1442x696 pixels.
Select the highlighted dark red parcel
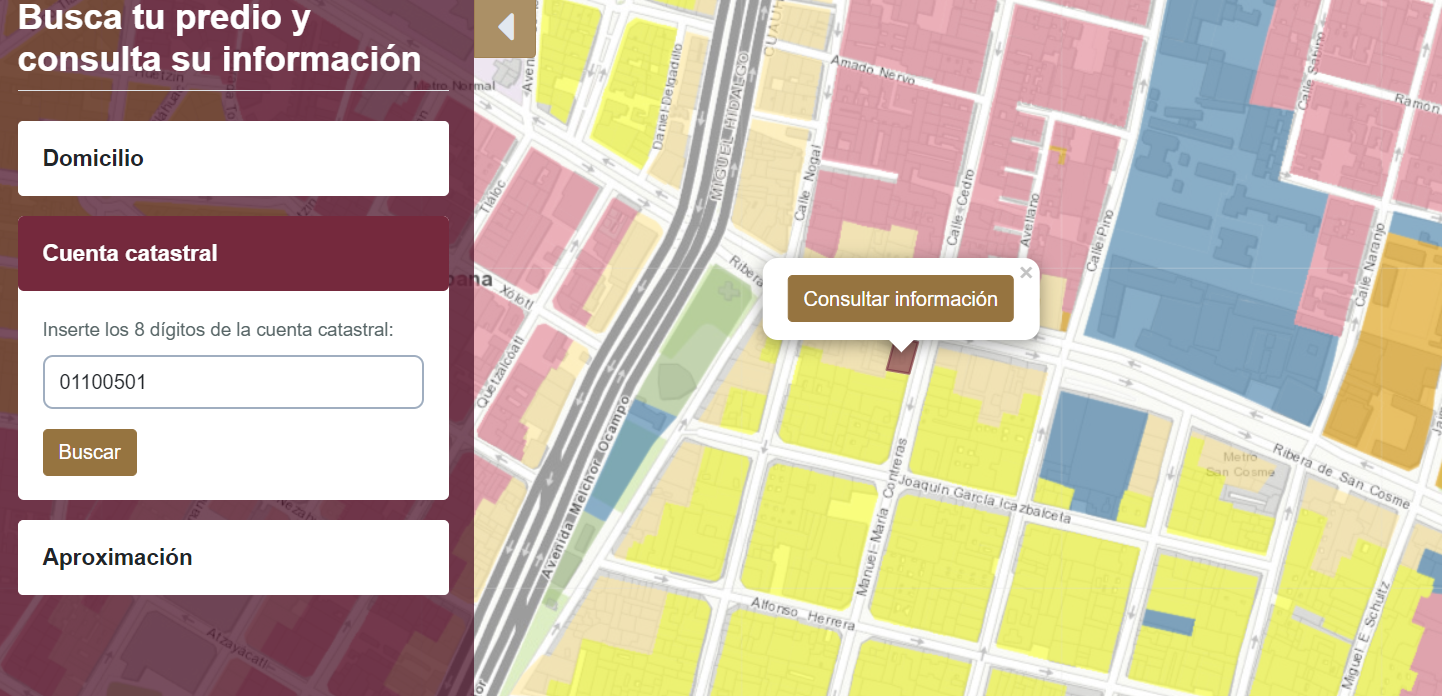pos(899,361)
